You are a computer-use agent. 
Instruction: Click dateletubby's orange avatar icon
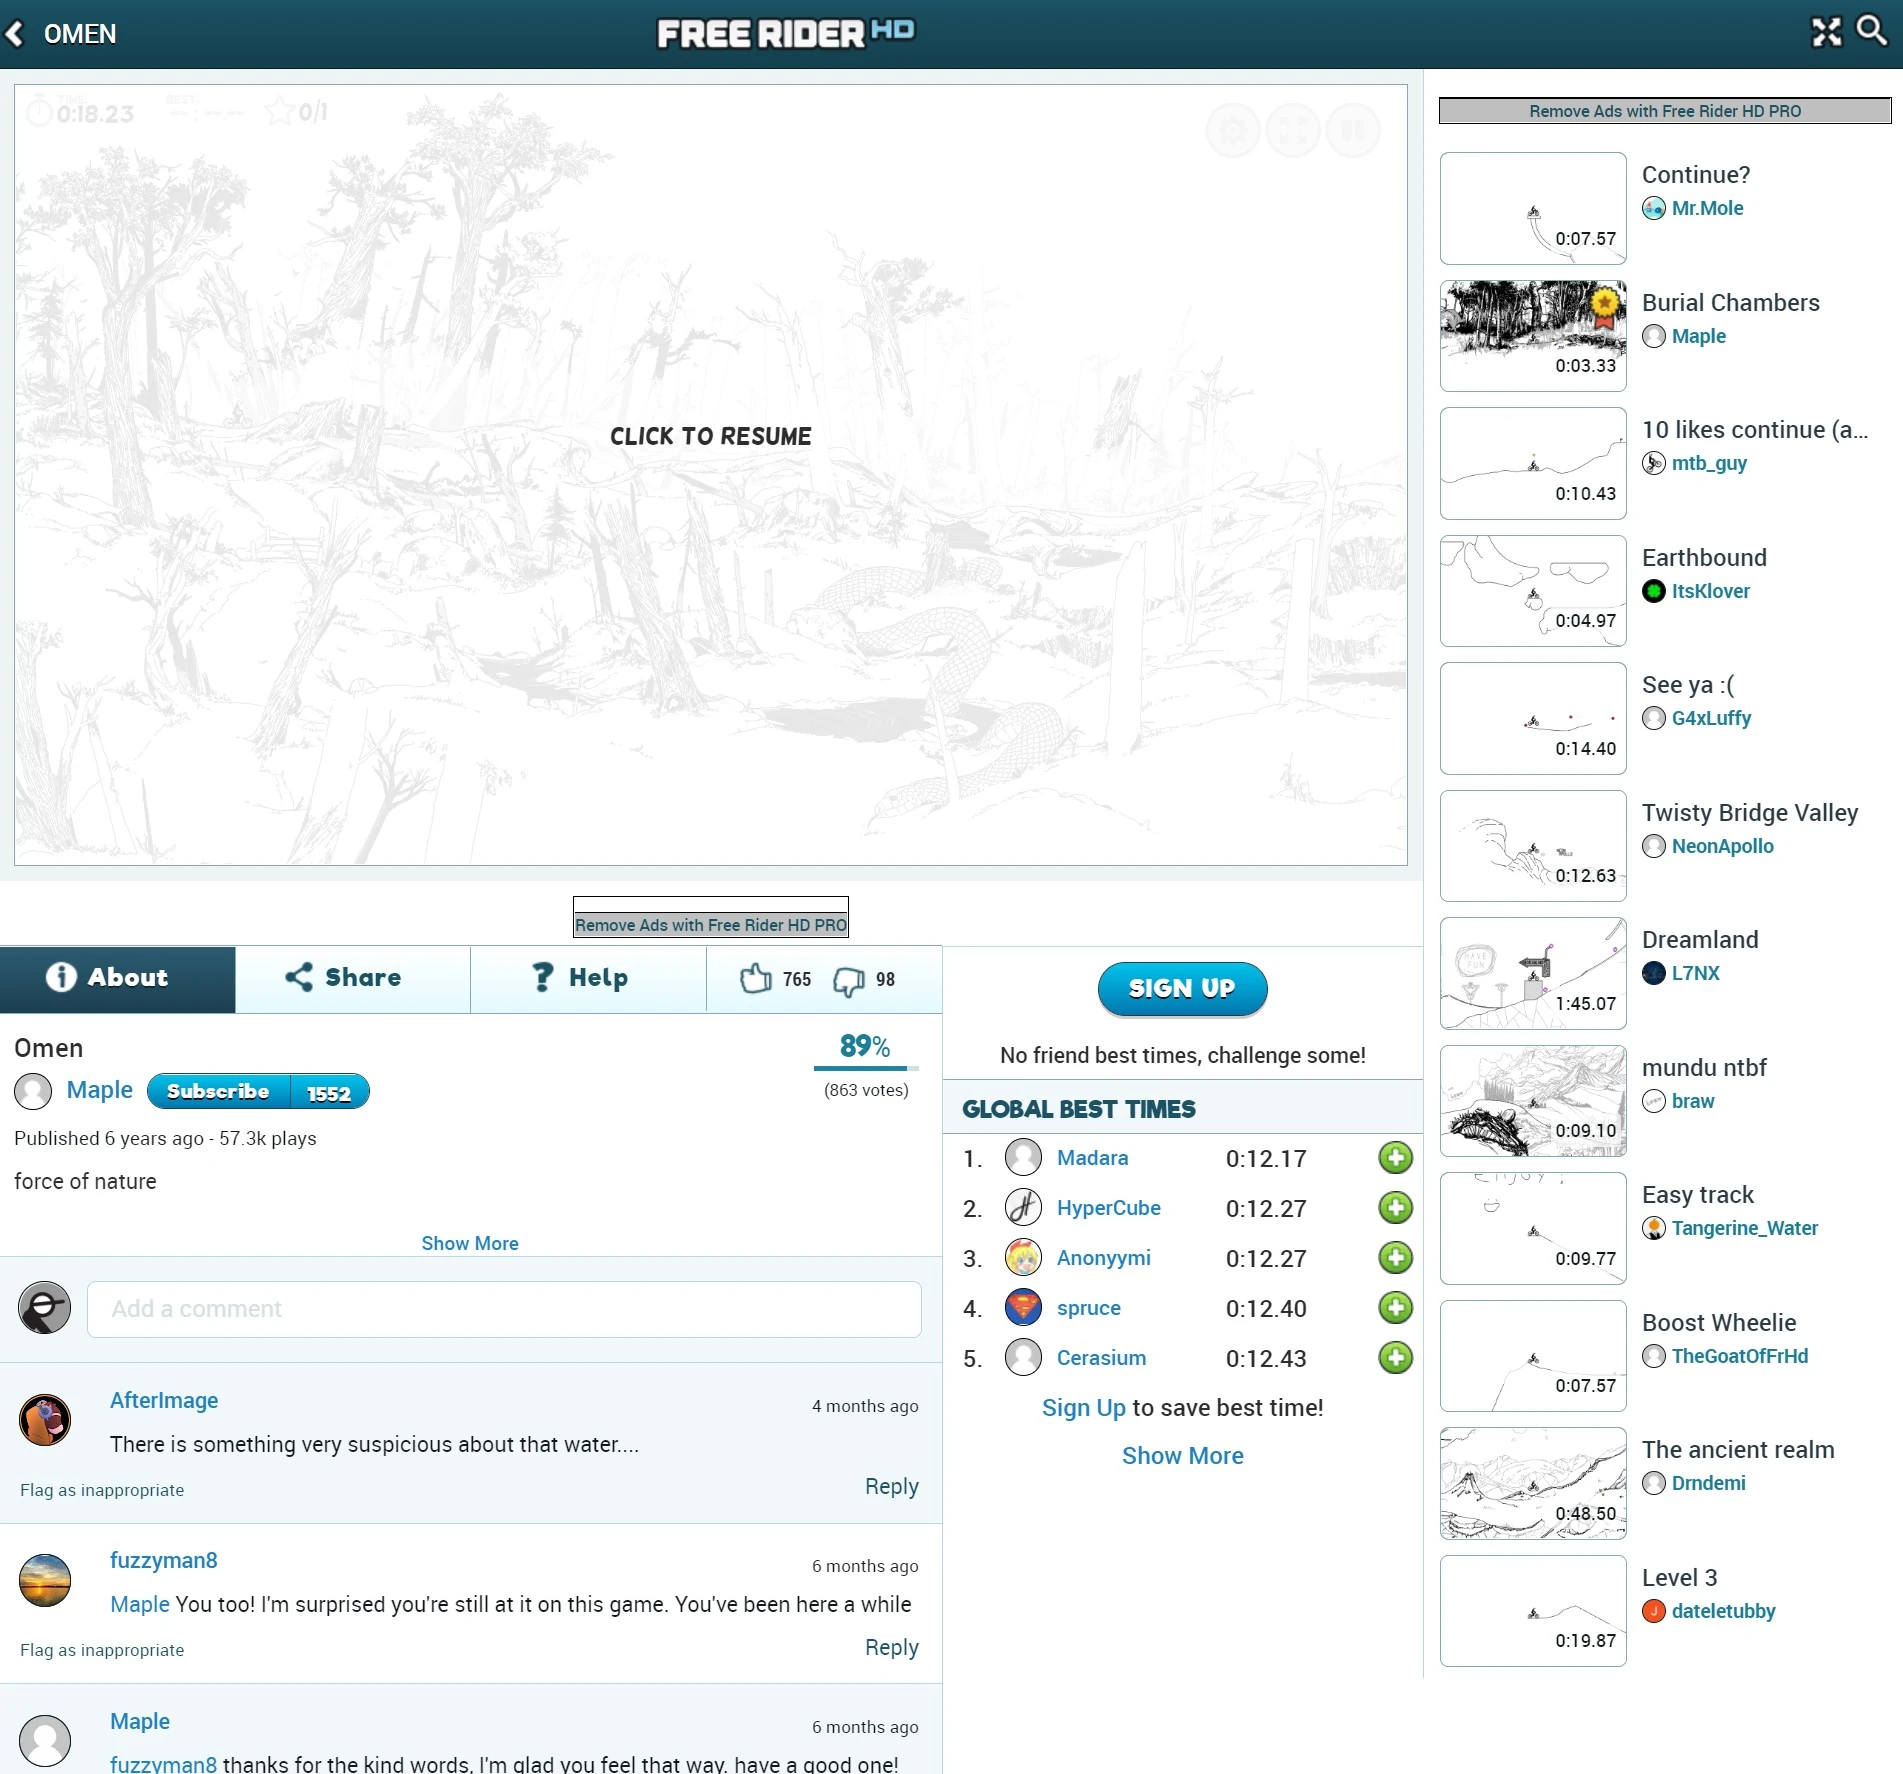(1654, 1612)
